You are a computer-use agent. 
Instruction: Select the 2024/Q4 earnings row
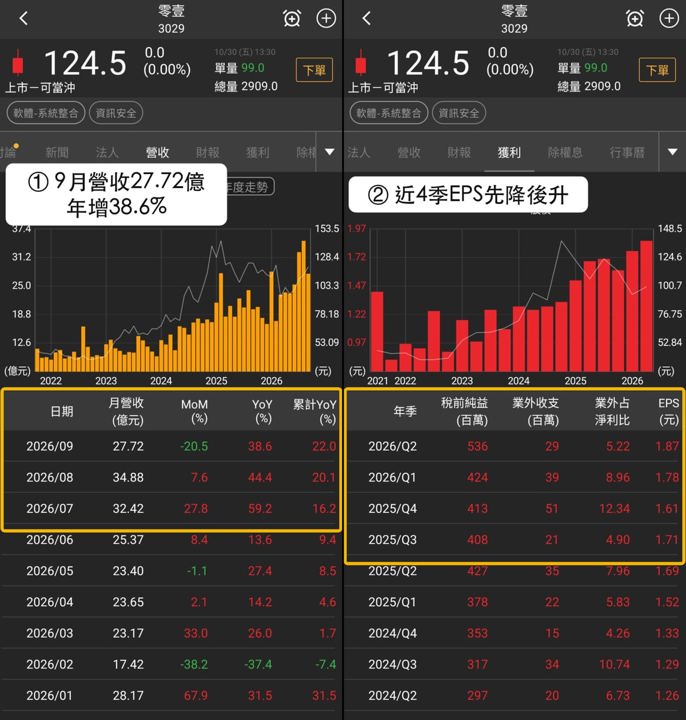(515, 633)
